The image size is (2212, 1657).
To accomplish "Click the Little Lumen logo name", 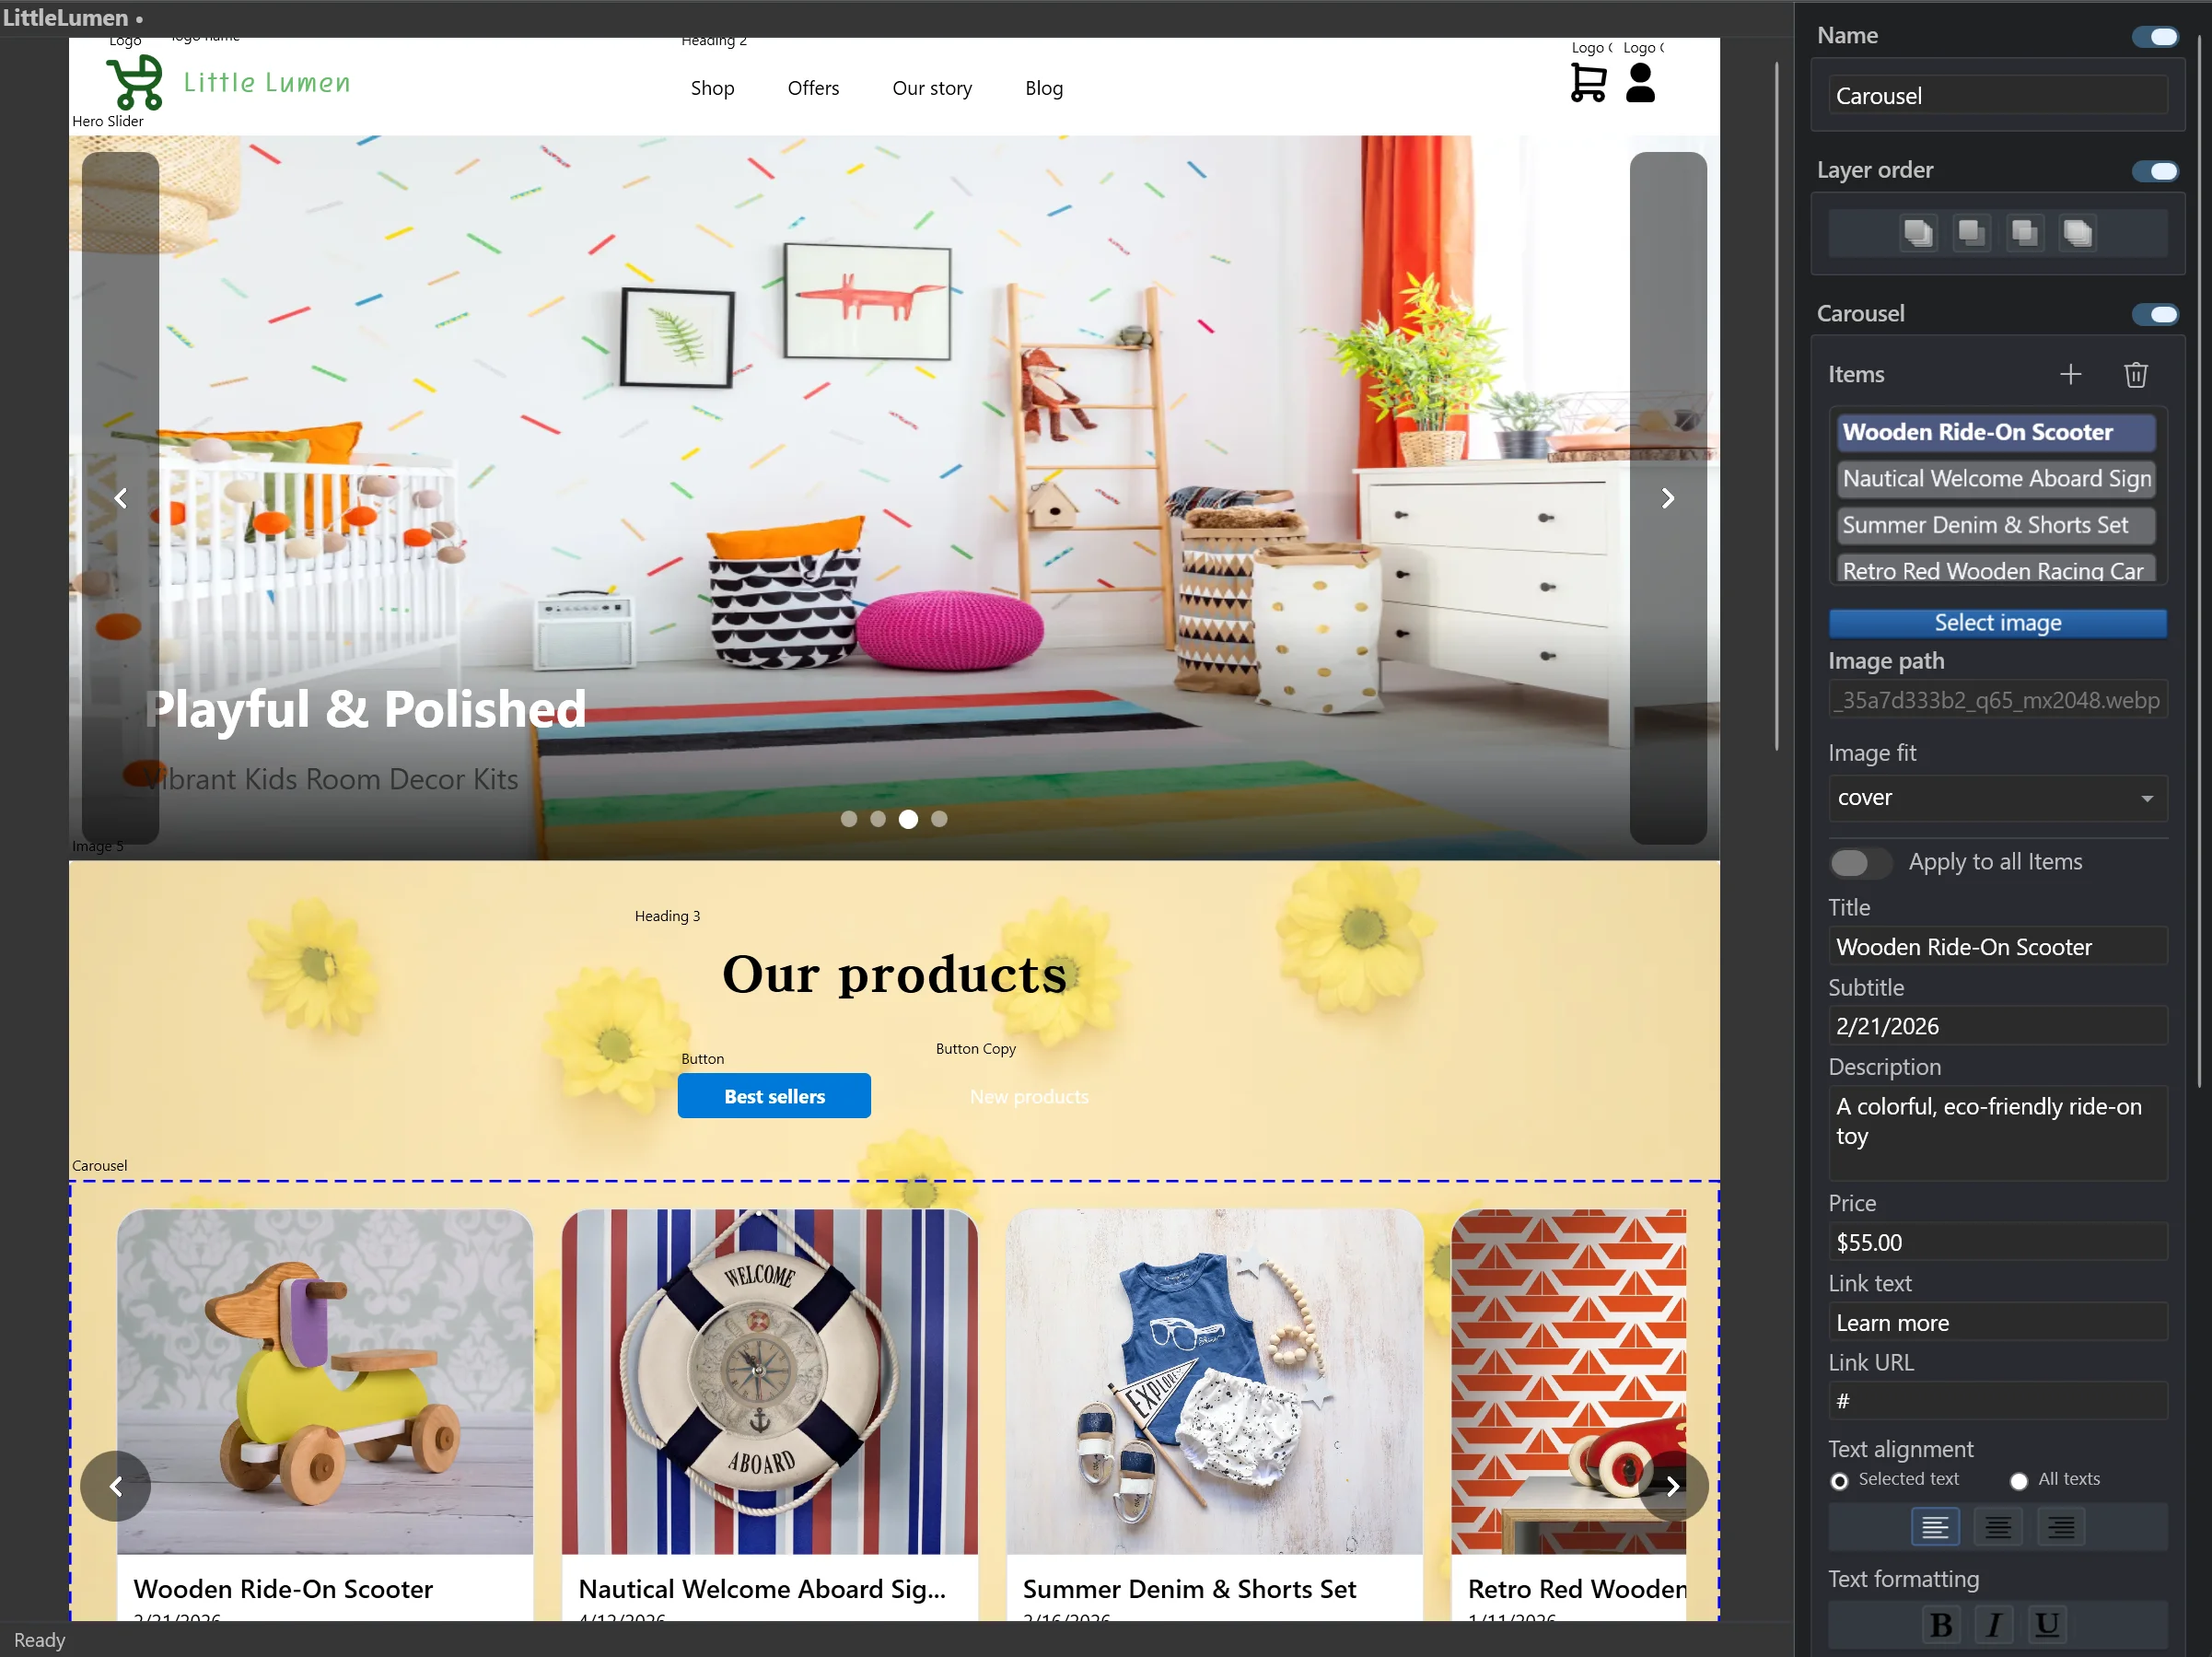I will tap(267, 82).
